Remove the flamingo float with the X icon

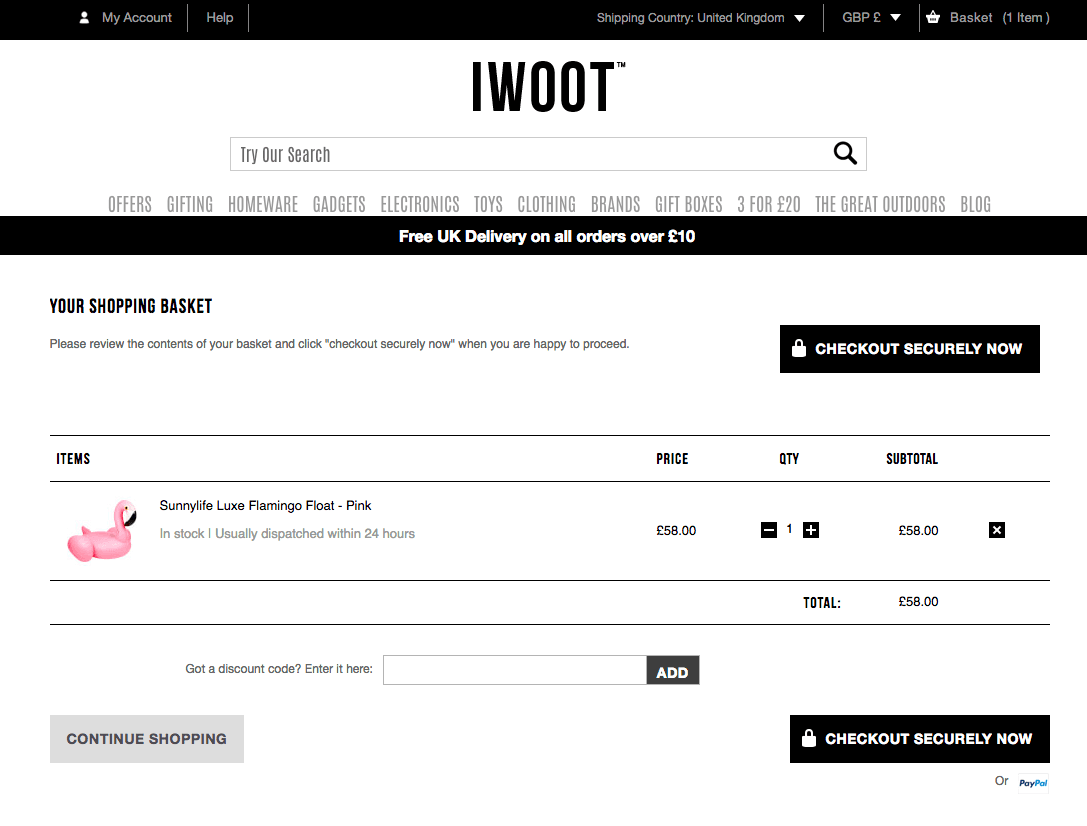997,530
